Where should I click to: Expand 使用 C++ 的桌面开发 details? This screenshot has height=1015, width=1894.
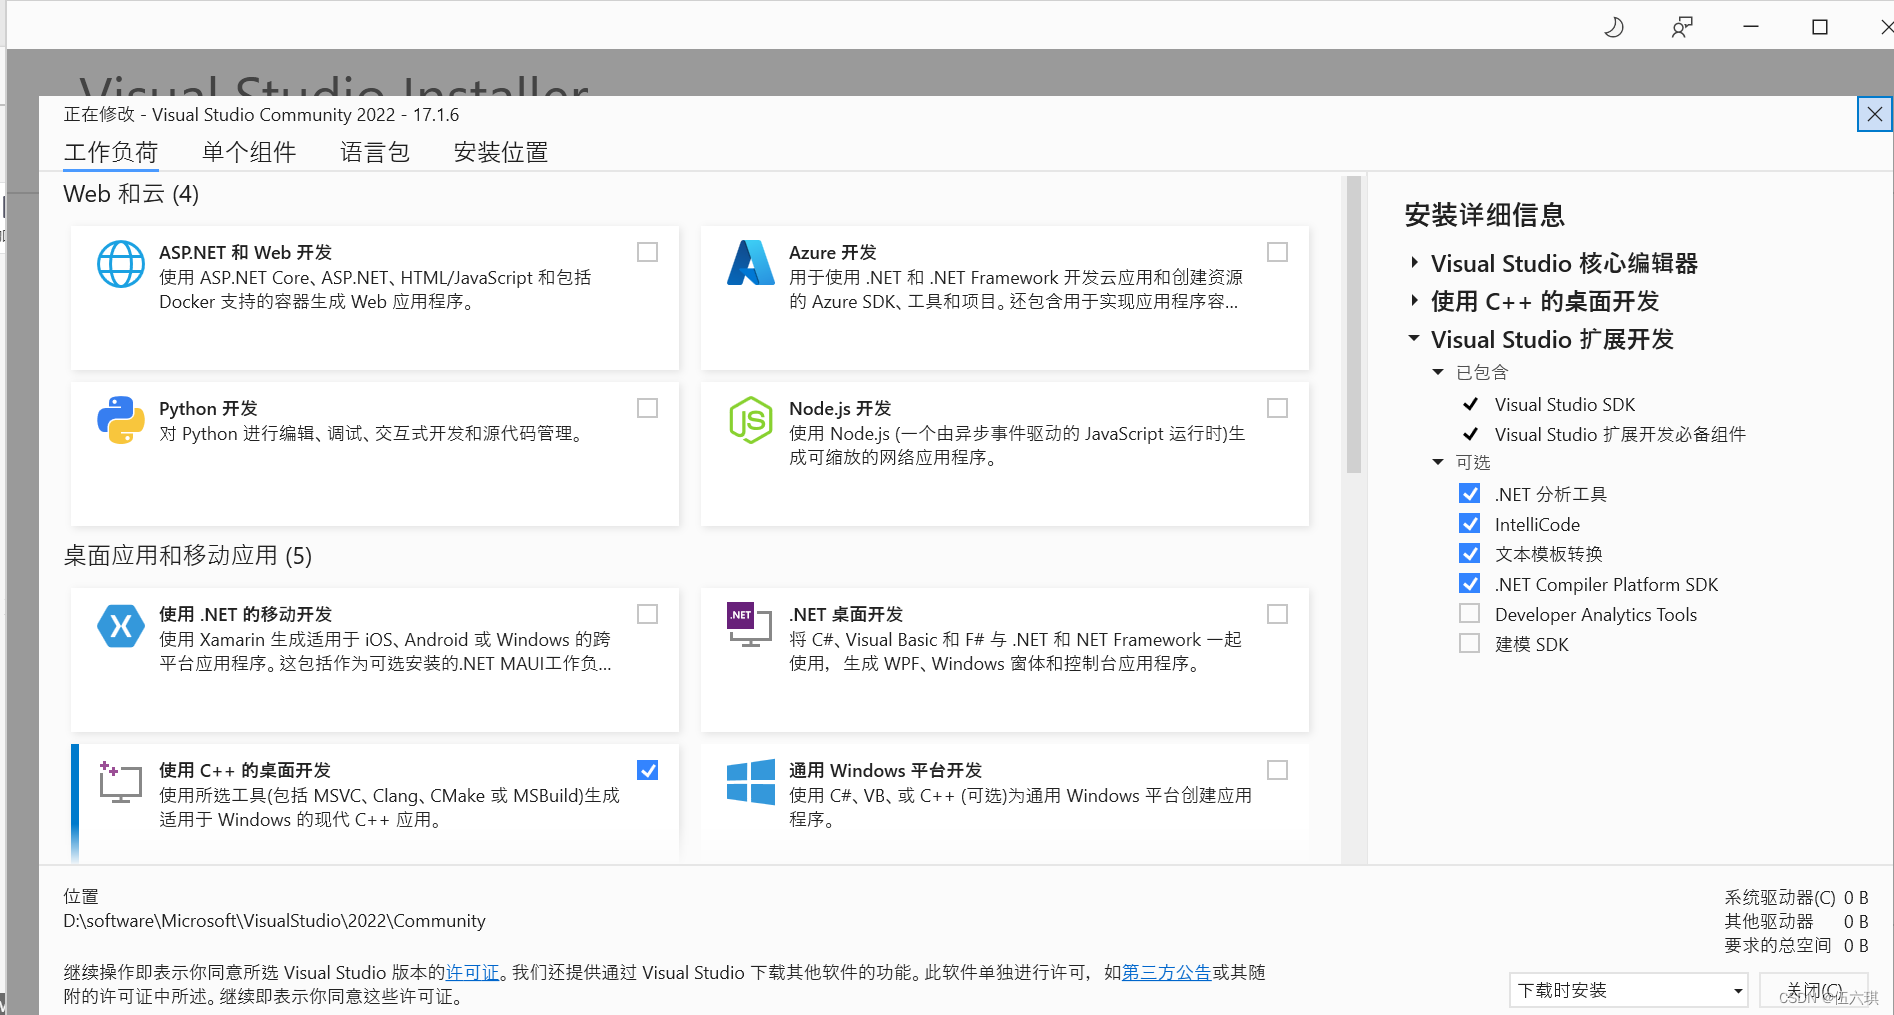tap(1414, 301)
